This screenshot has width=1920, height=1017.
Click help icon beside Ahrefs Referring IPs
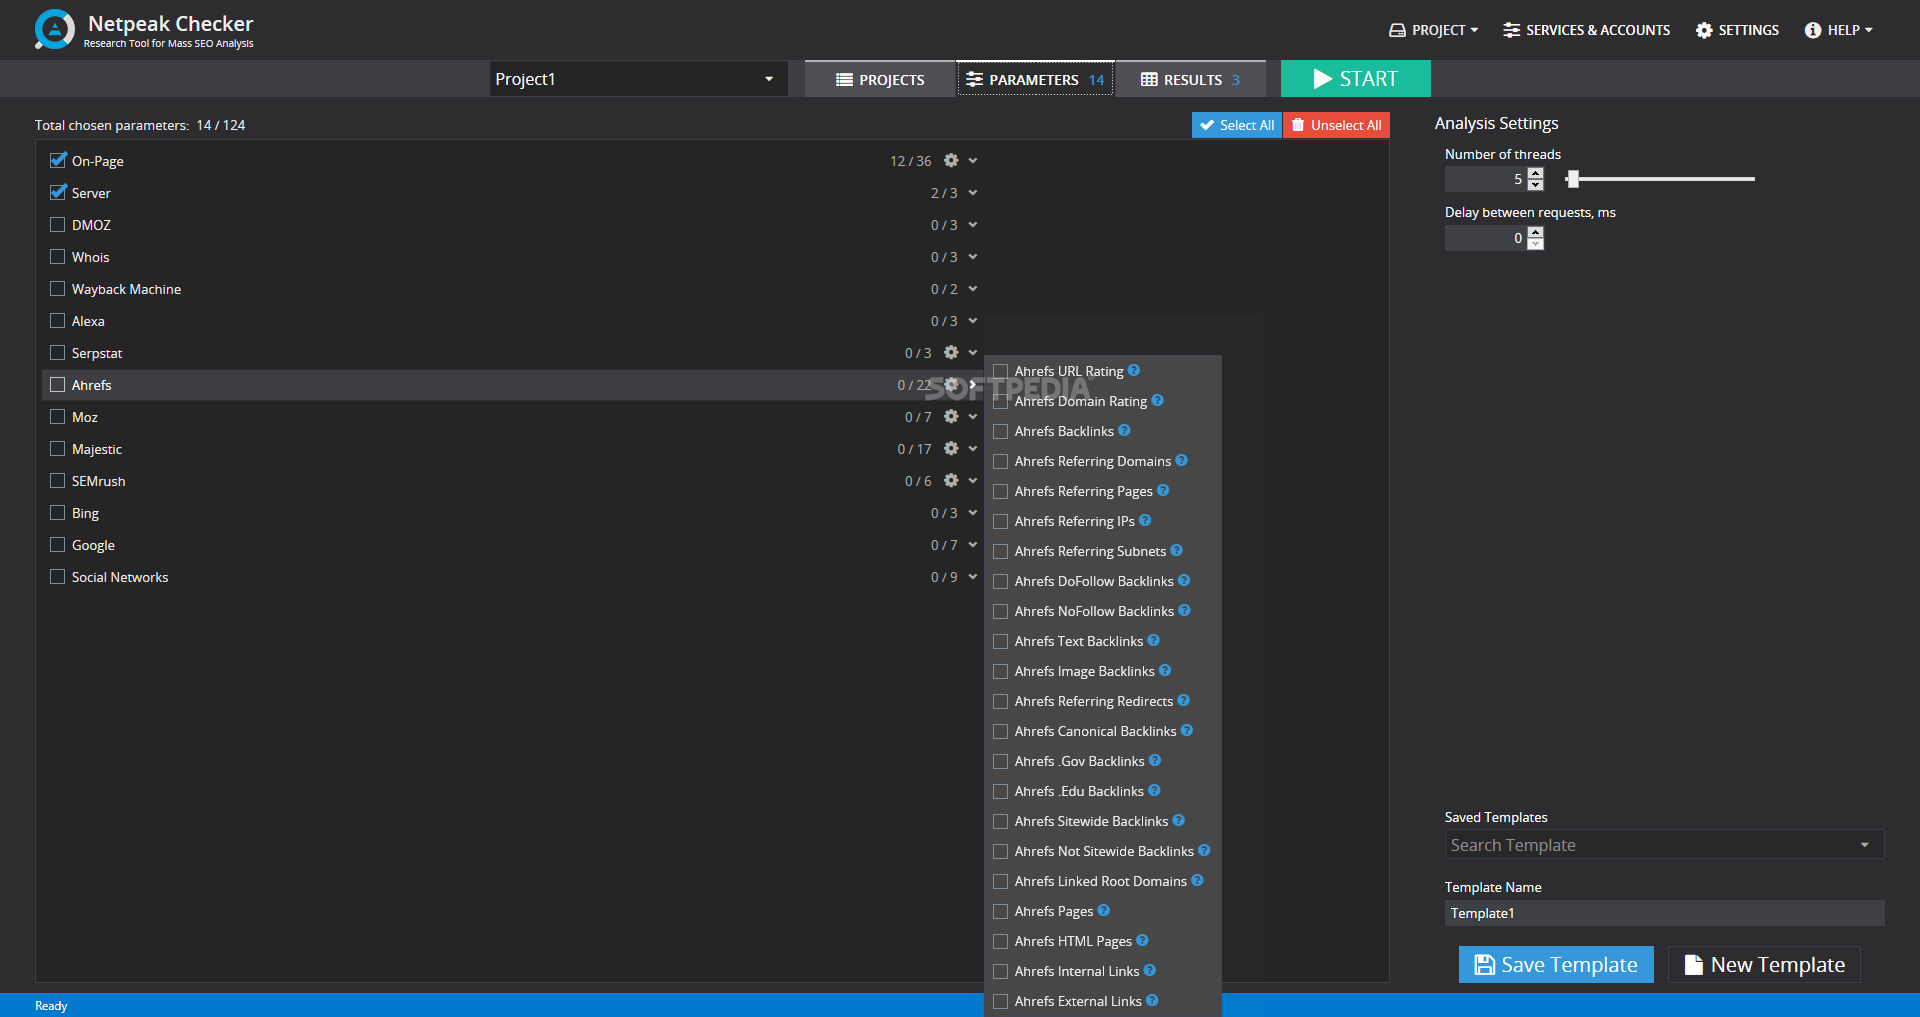tap(1145, 520)
